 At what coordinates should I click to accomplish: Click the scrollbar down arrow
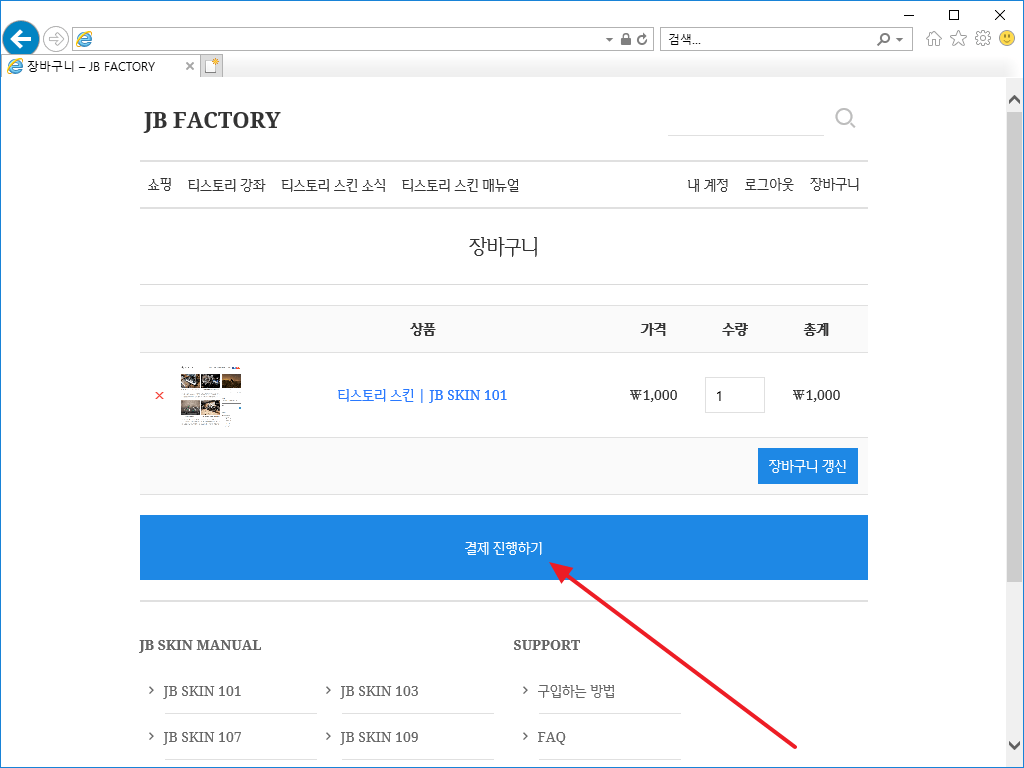[1014, 745]
